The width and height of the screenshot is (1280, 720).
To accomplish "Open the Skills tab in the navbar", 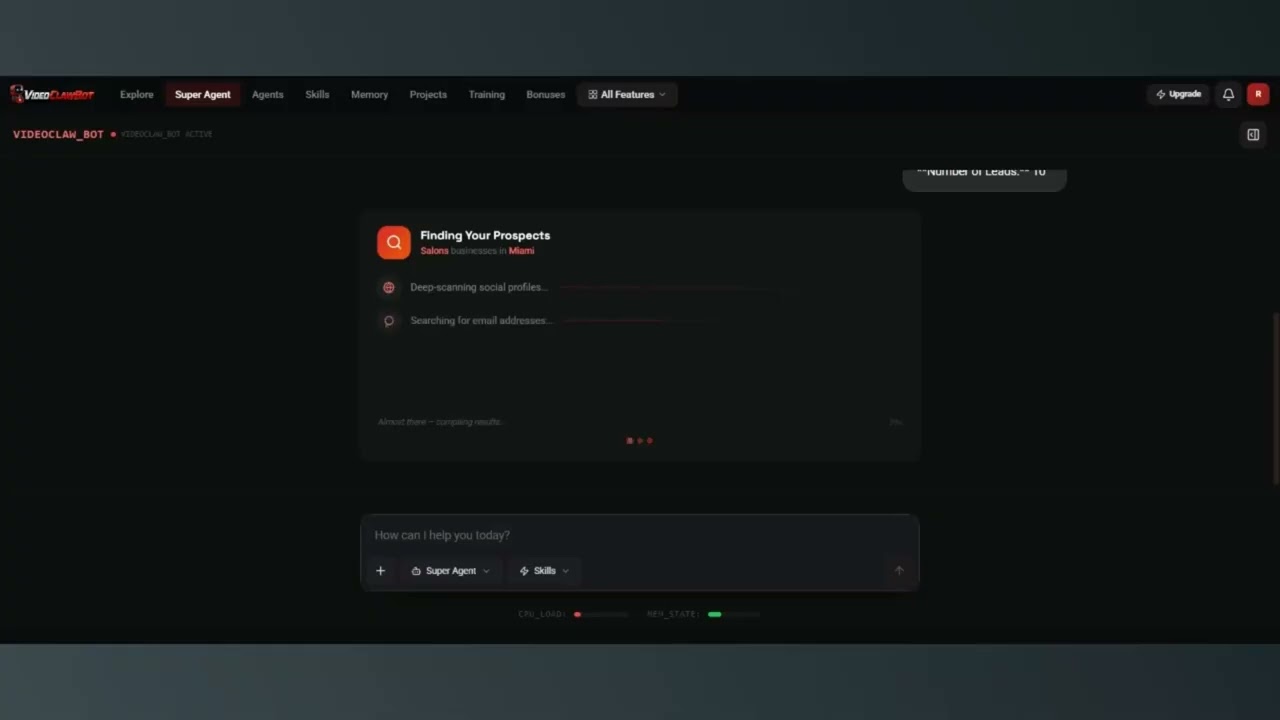I will click(317, 94).
